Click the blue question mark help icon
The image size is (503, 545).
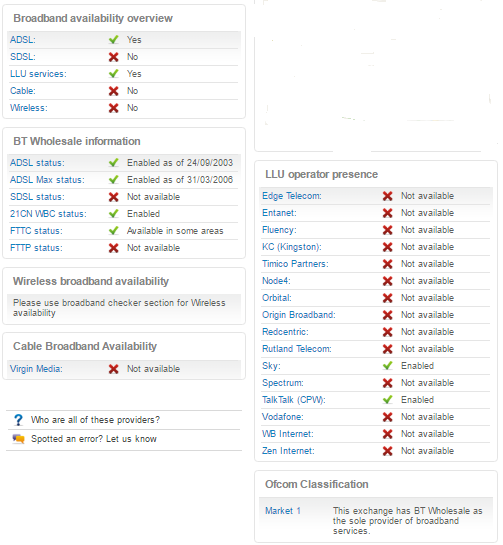(x=18, y=420)
